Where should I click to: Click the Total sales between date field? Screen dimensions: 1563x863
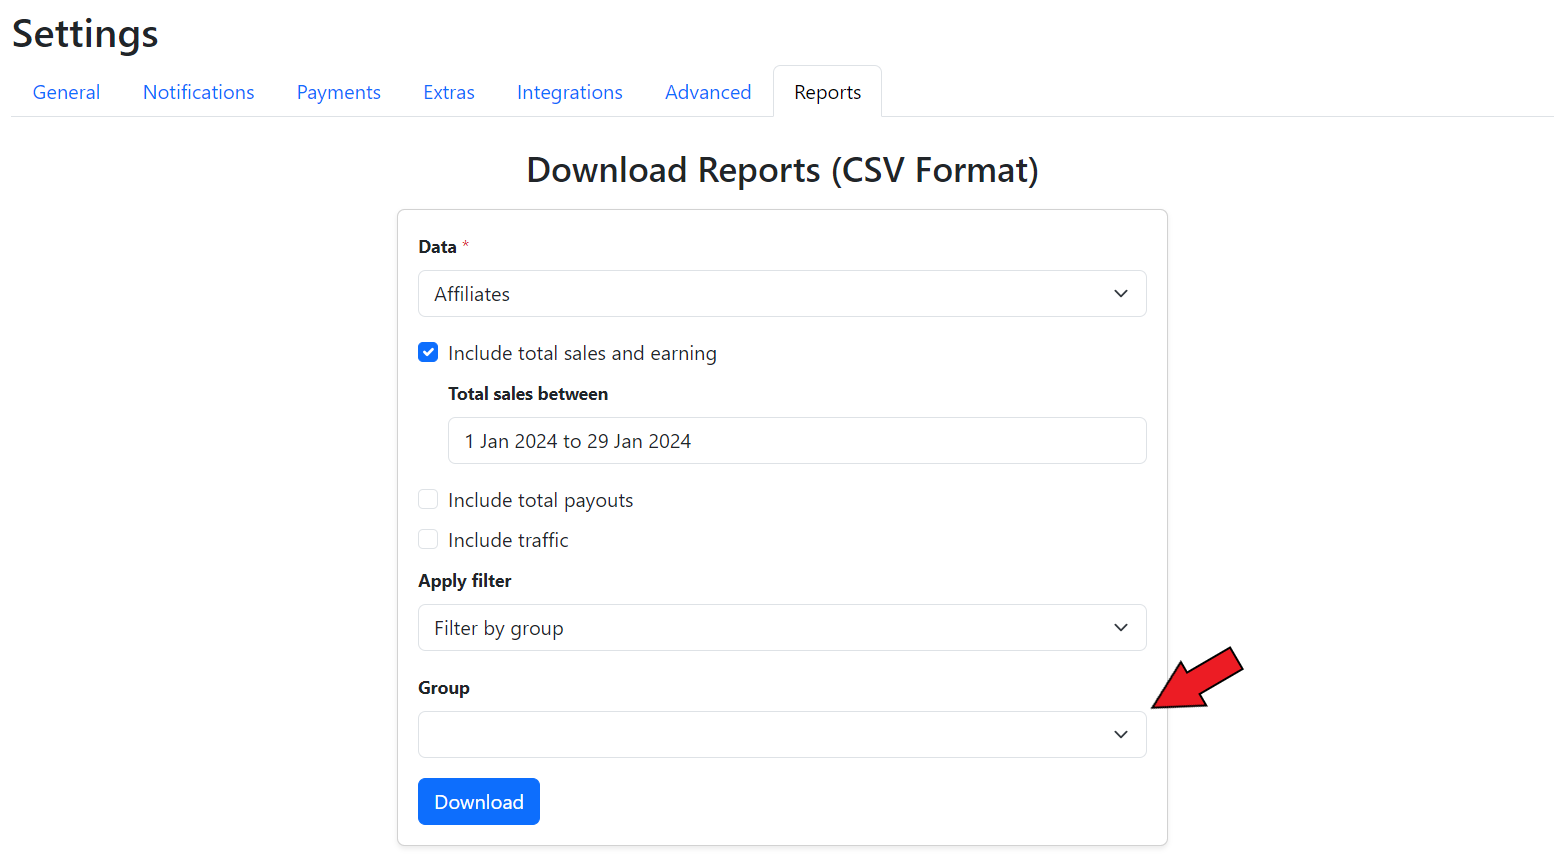pos(796,441)
